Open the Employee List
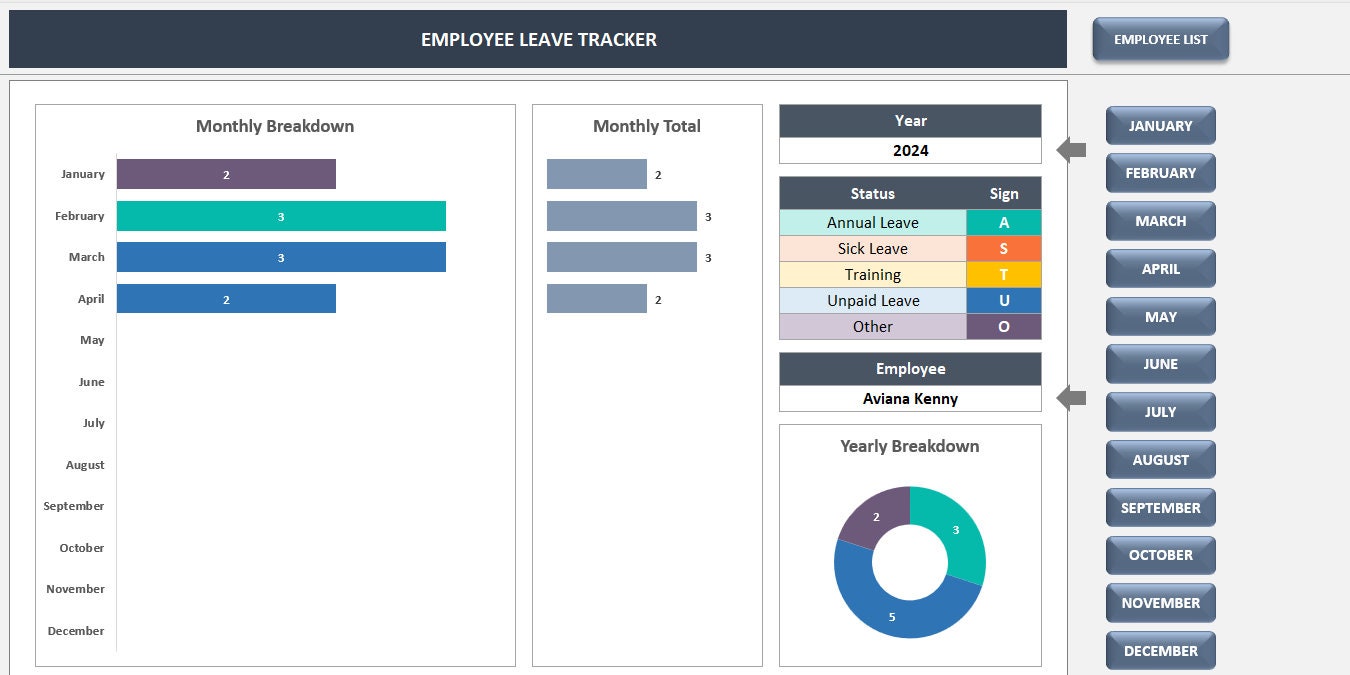Image resolution: width=1350 pixels, height=675 pixels. click(1160, 39)
